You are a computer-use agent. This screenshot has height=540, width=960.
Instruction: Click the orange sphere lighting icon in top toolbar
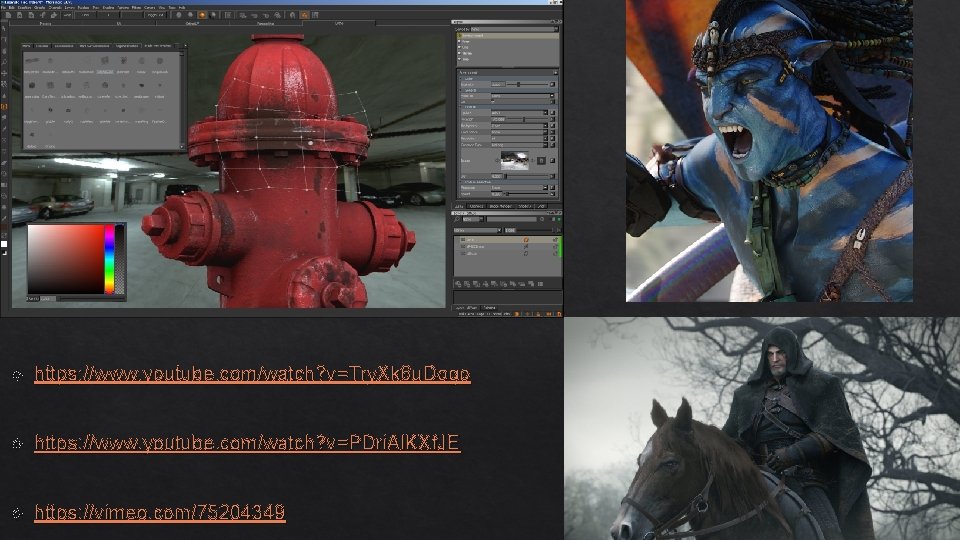coord(201,15)
